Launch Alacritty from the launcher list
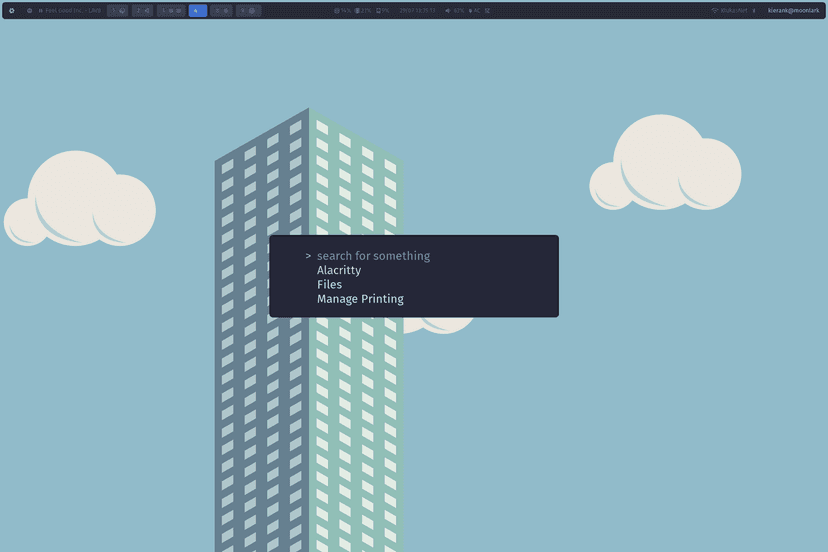The image size is (828, 552). coord(339,270)
